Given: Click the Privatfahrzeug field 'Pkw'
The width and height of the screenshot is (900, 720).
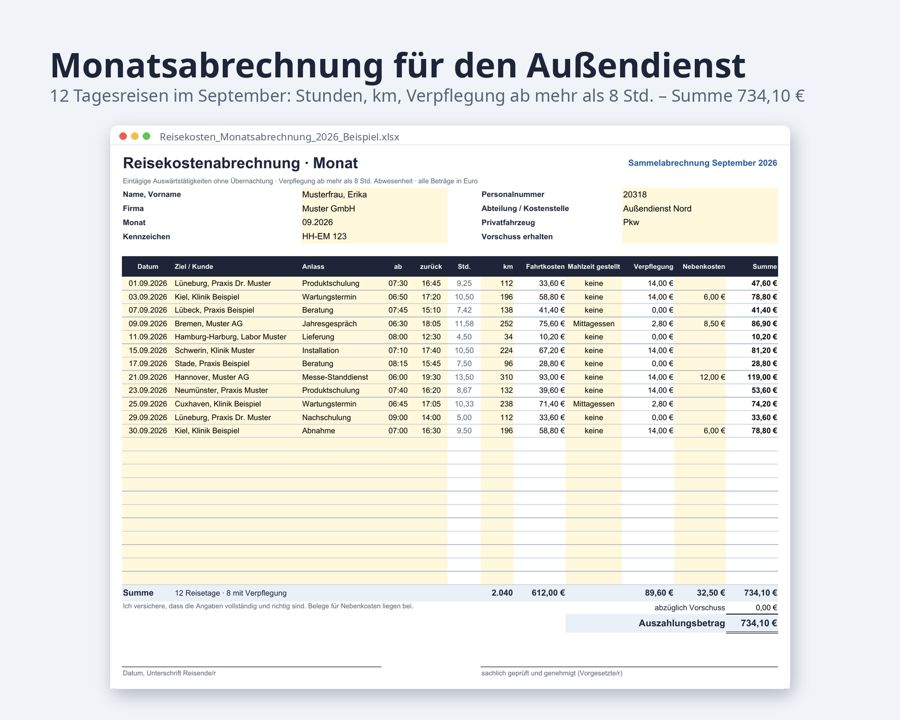Looking at the screenshot, I should pos(700,222).
